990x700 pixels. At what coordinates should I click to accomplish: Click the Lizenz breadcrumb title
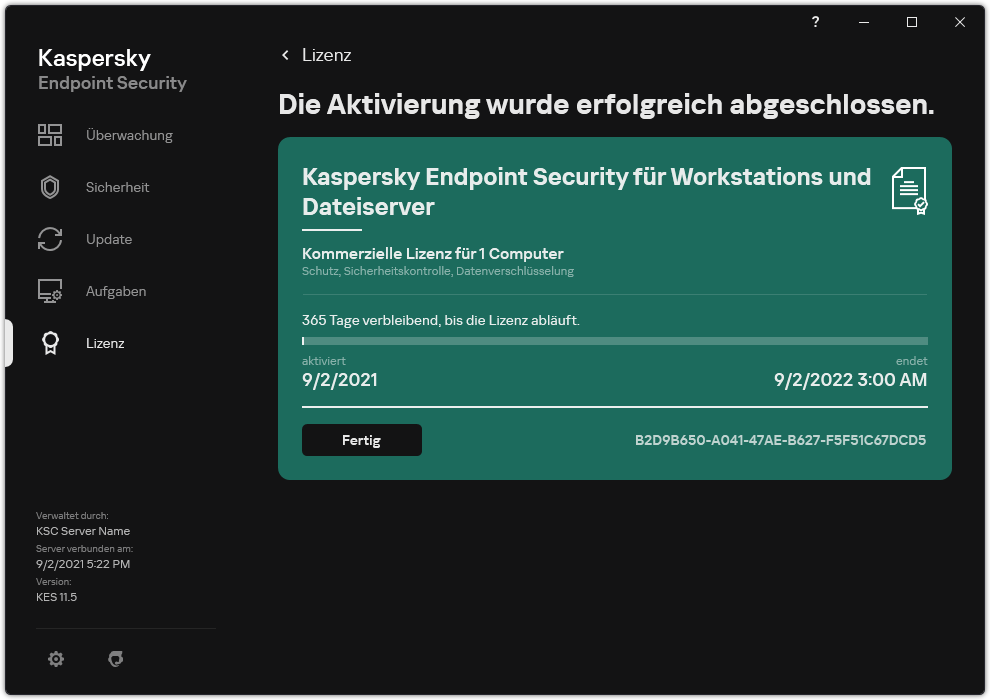[327, 55]
